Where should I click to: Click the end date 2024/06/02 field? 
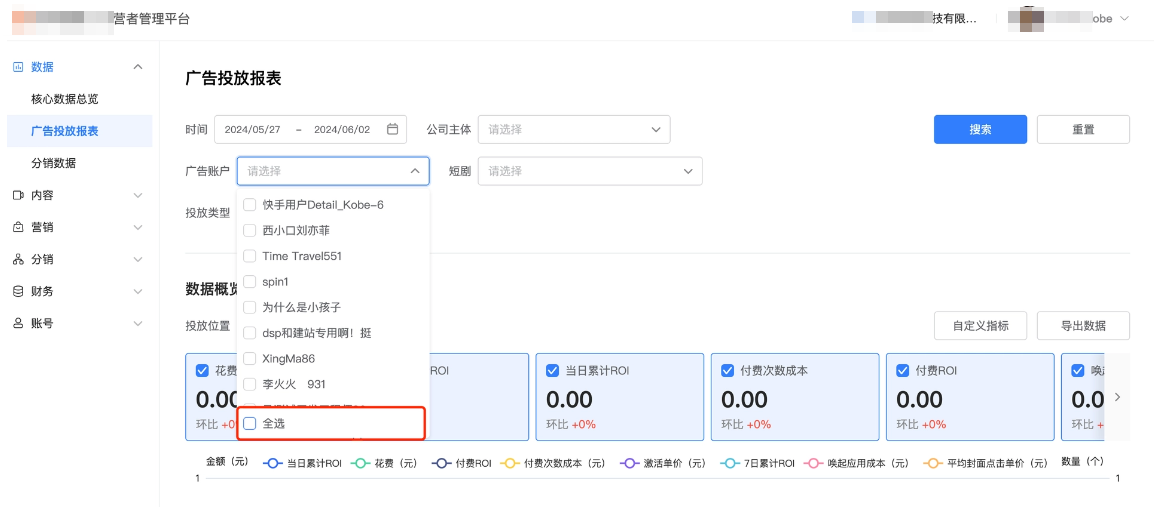coord(342,129)
